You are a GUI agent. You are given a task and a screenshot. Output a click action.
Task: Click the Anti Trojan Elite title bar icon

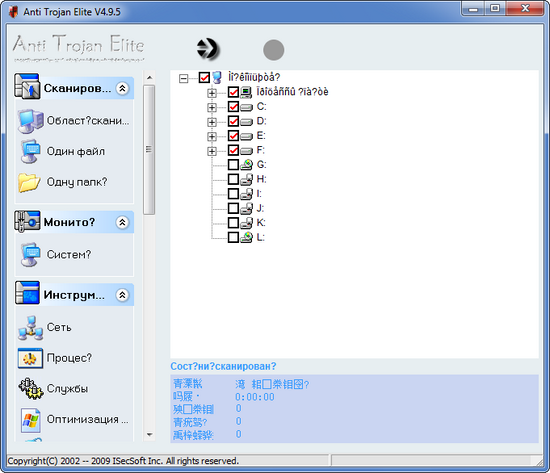coord(13,12)
